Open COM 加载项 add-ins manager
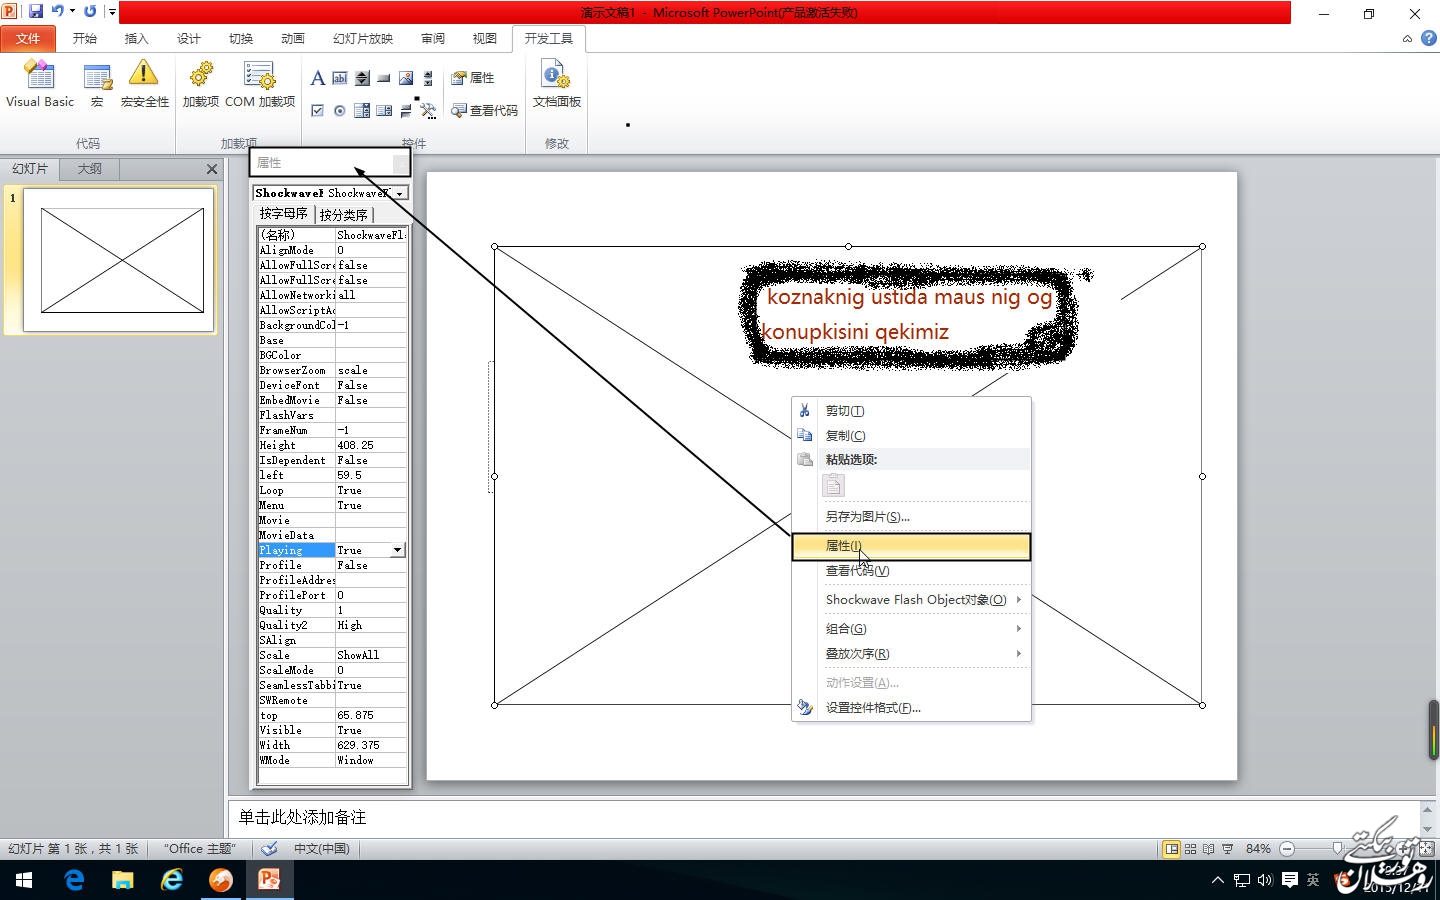The image size is (1440, 900). click(x=260, y=84)
